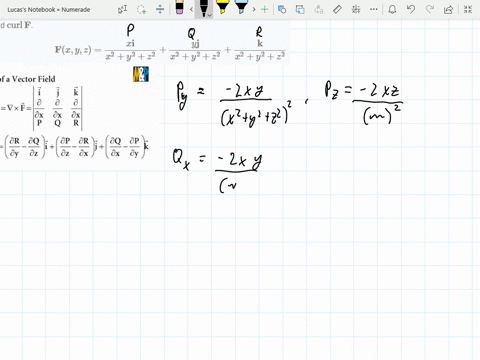Open the Ruler tool
The width and height of the screenshot is (480, 360).
coord(337,9)
